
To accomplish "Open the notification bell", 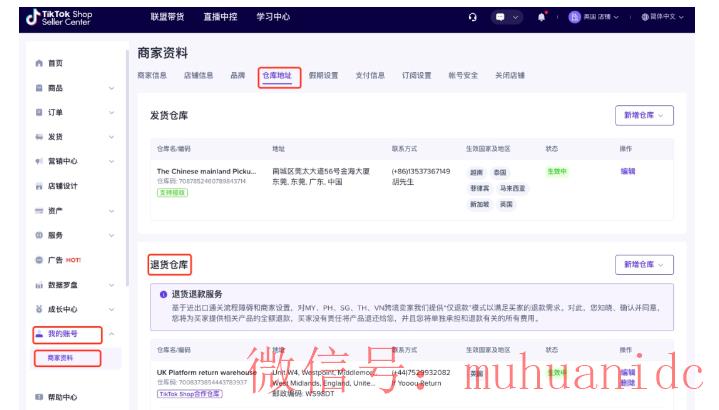I will coord(542,17).
